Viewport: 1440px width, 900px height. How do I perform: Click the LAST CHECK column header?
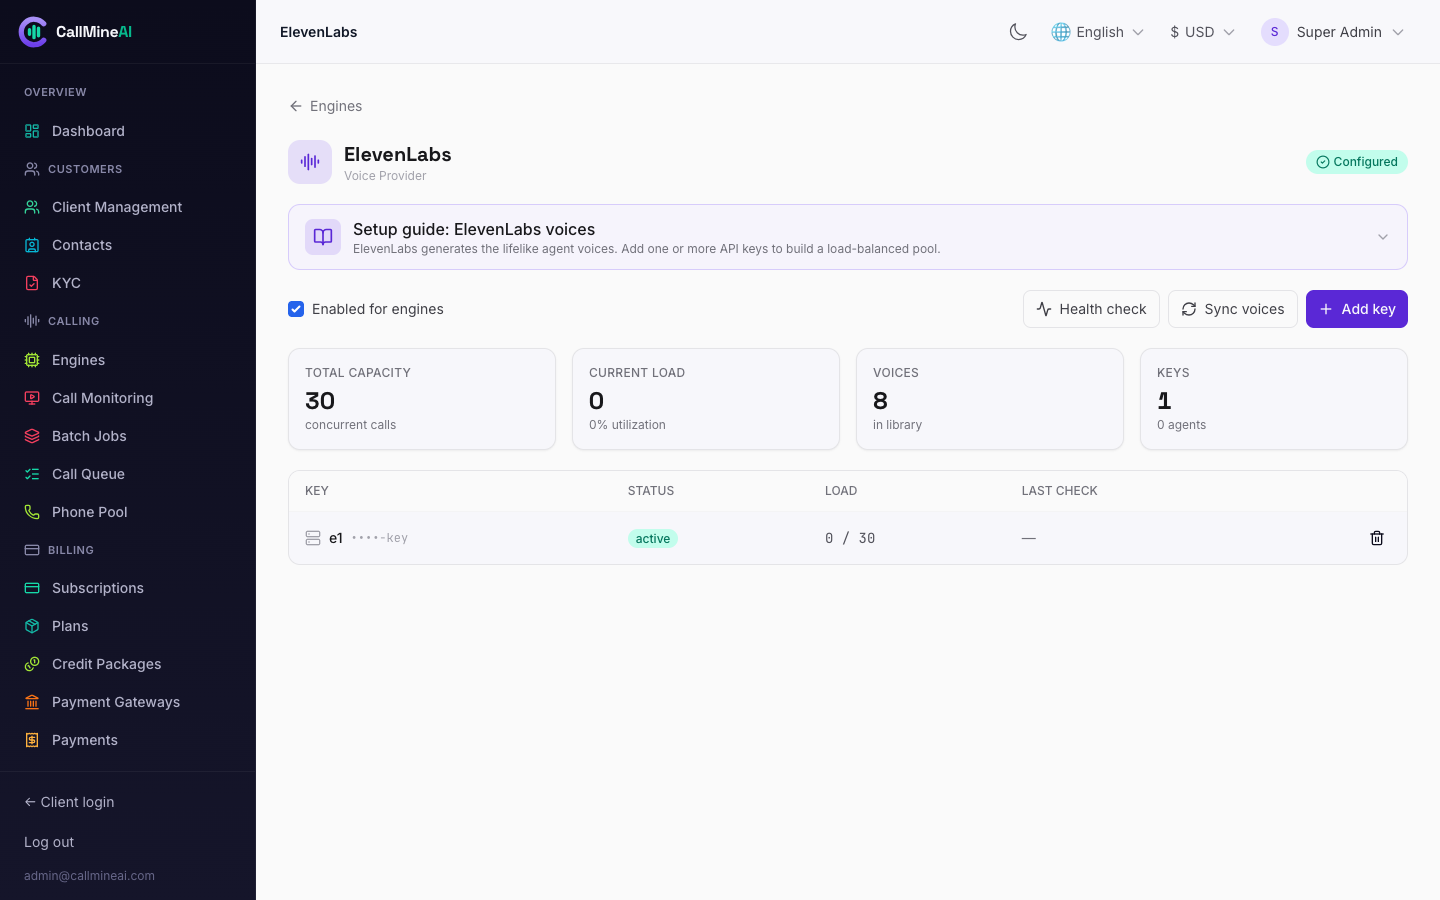click(x=1059, y=491)
